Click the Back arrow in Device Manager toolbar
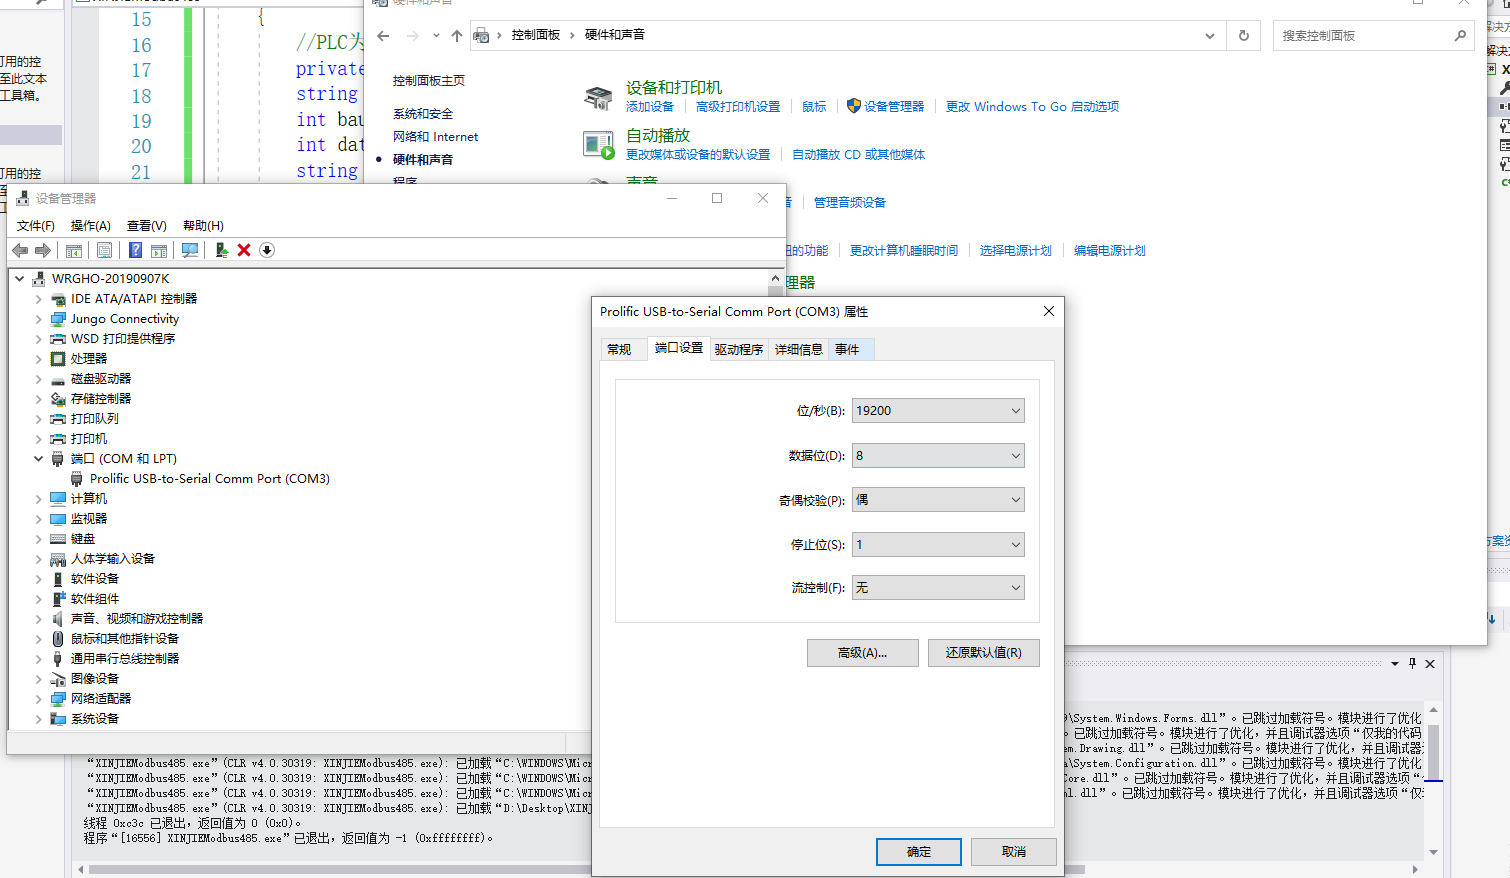The width and height of the screenshot is (1510, 878). (x=20, y=250)
